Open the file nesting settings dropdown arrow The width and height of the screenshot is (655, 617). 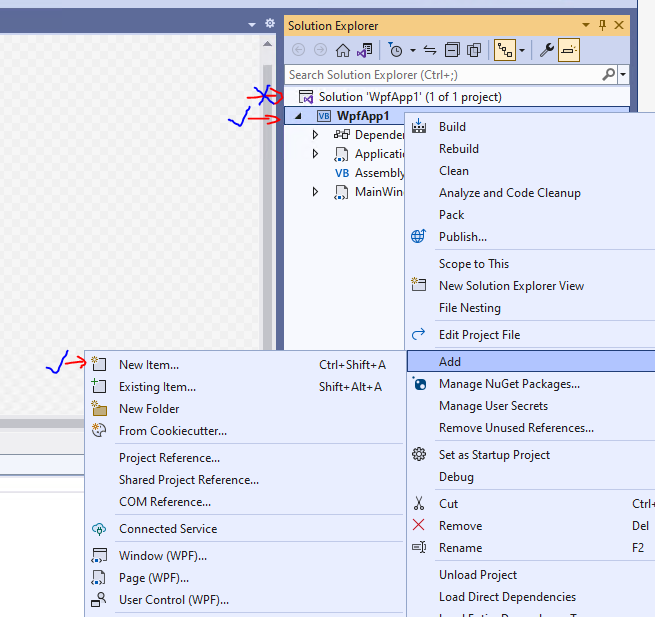pos(522,51)
